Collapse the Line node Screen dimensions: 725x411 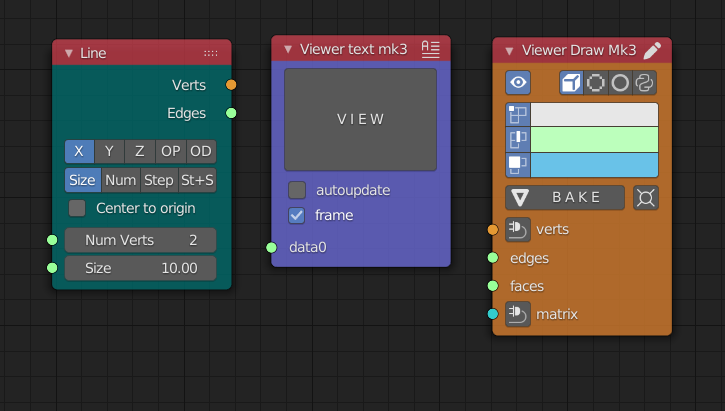(x=68, y=53)
